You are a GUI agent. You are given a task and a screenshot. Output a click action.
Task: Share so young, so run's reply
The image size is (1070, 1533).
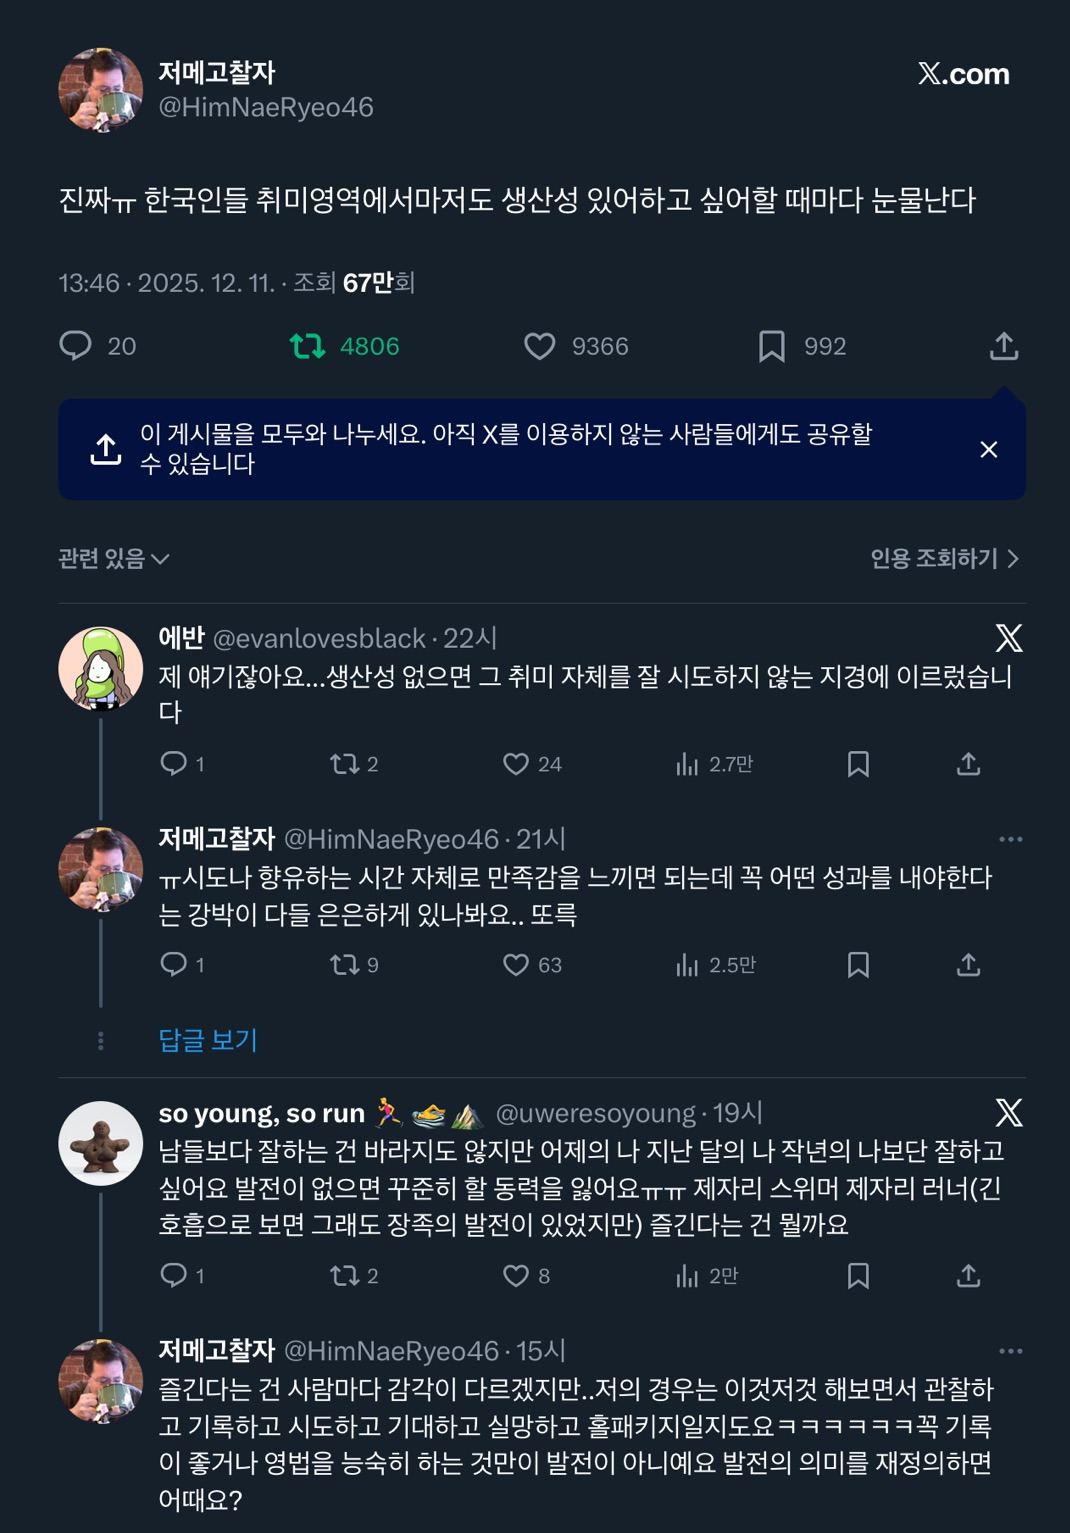[x=967, y=1276]
